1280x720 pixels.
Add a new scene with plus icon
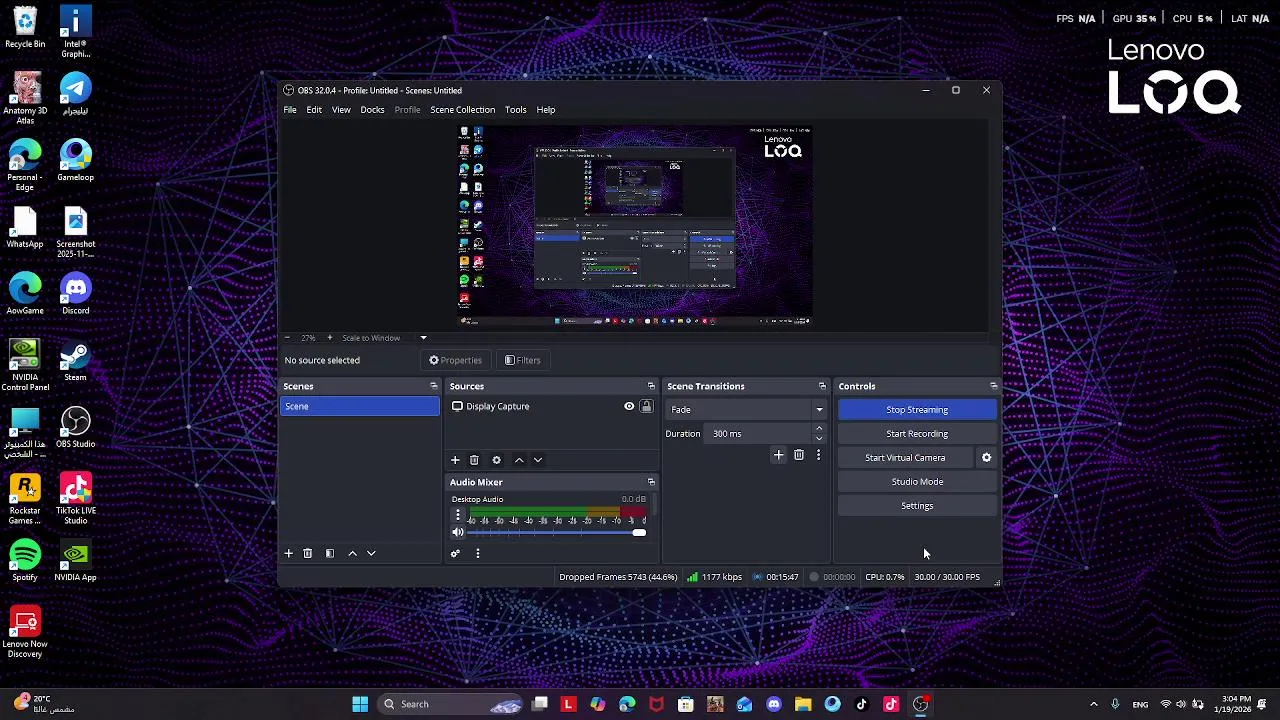(288, 553)
